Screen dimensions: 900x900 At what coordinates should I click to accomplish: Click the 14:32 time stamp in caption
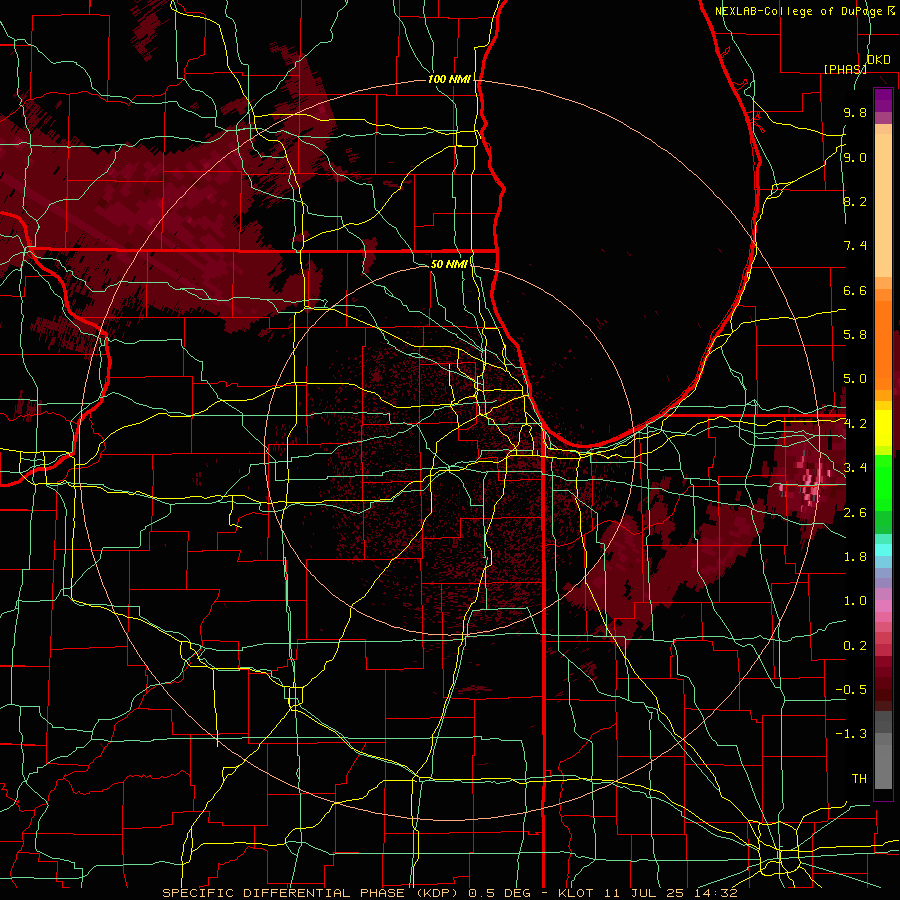[x=714, y=893]
